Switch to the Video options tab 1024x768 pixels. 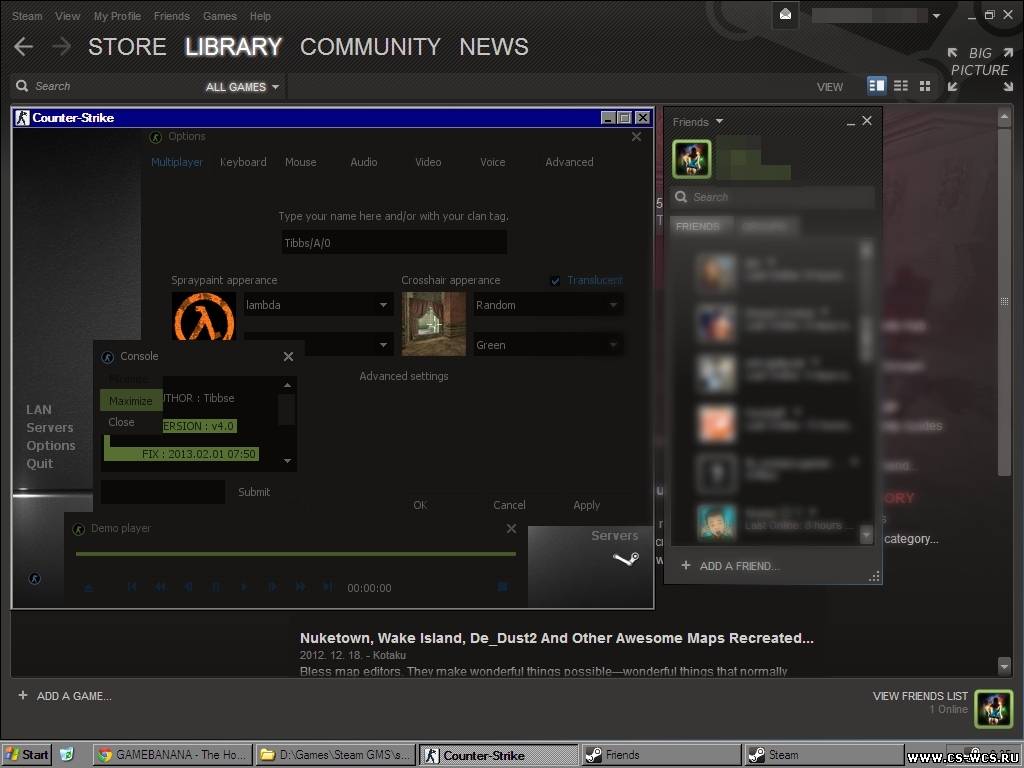click(x=428, y=162)
